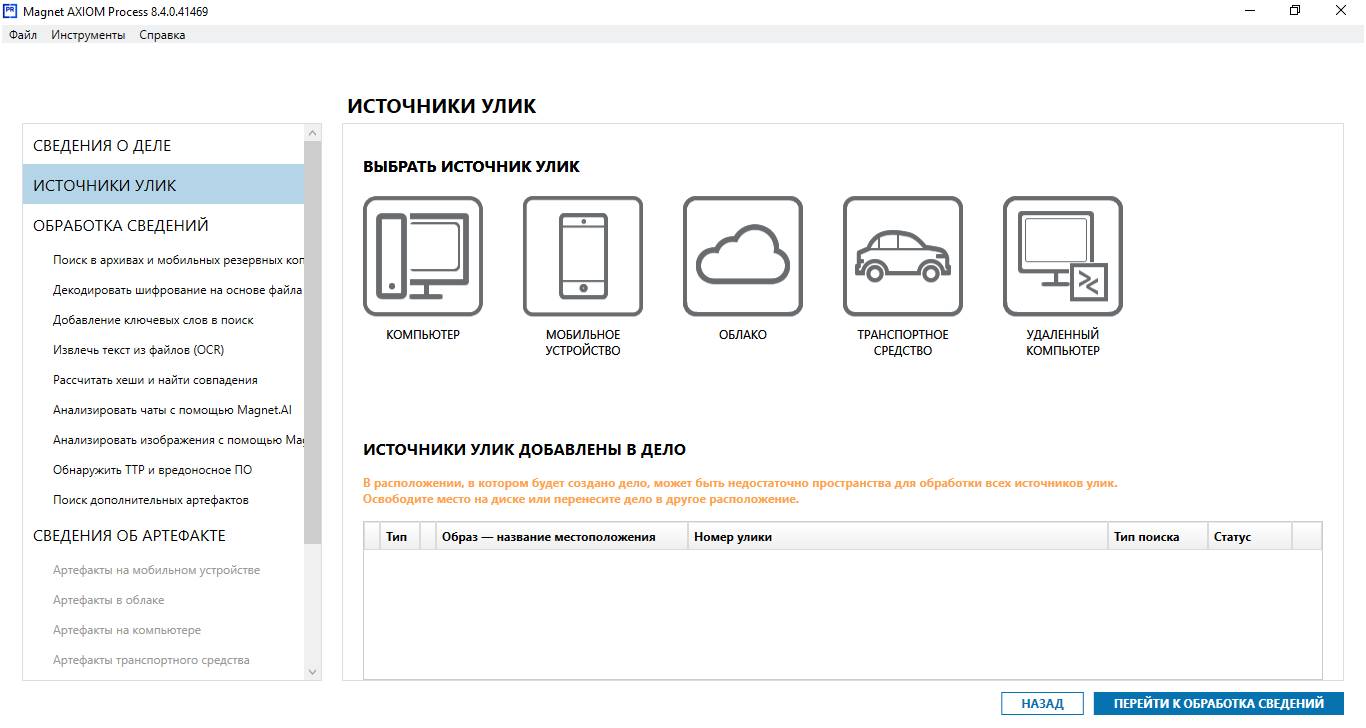Open Поиск в архивах и мобильных резервных копиях
The image size is (1366, 728).
pos(178,260)
